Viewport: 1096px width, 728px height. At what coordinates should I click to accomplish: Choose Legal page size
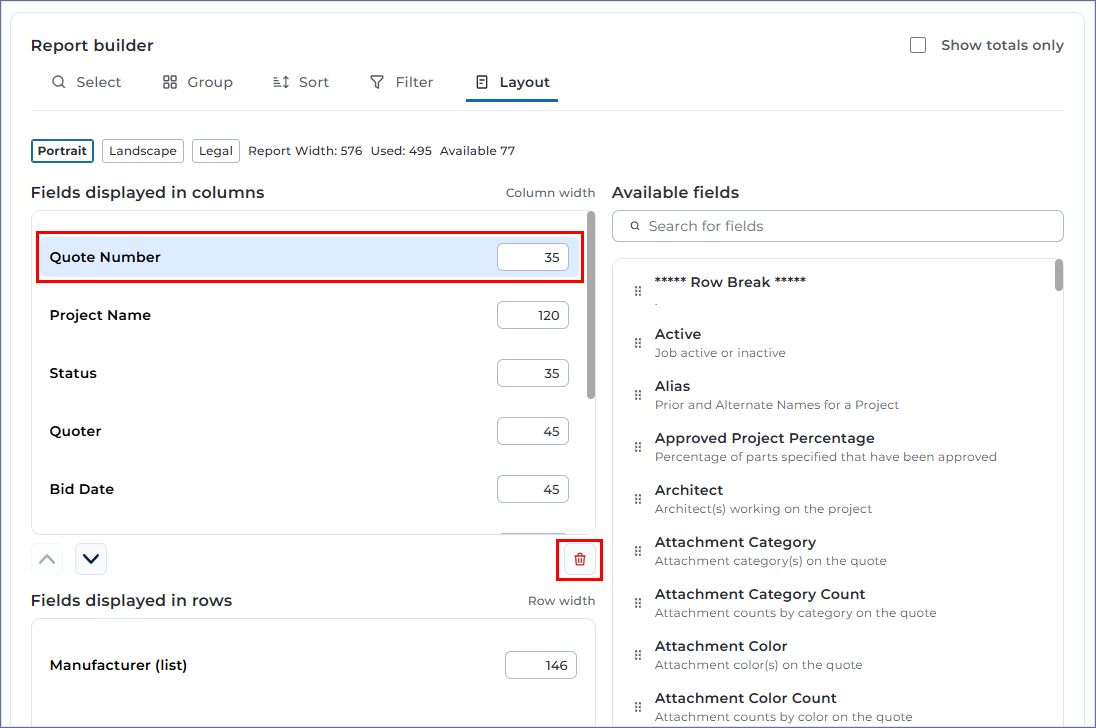(x=216, y=151)
